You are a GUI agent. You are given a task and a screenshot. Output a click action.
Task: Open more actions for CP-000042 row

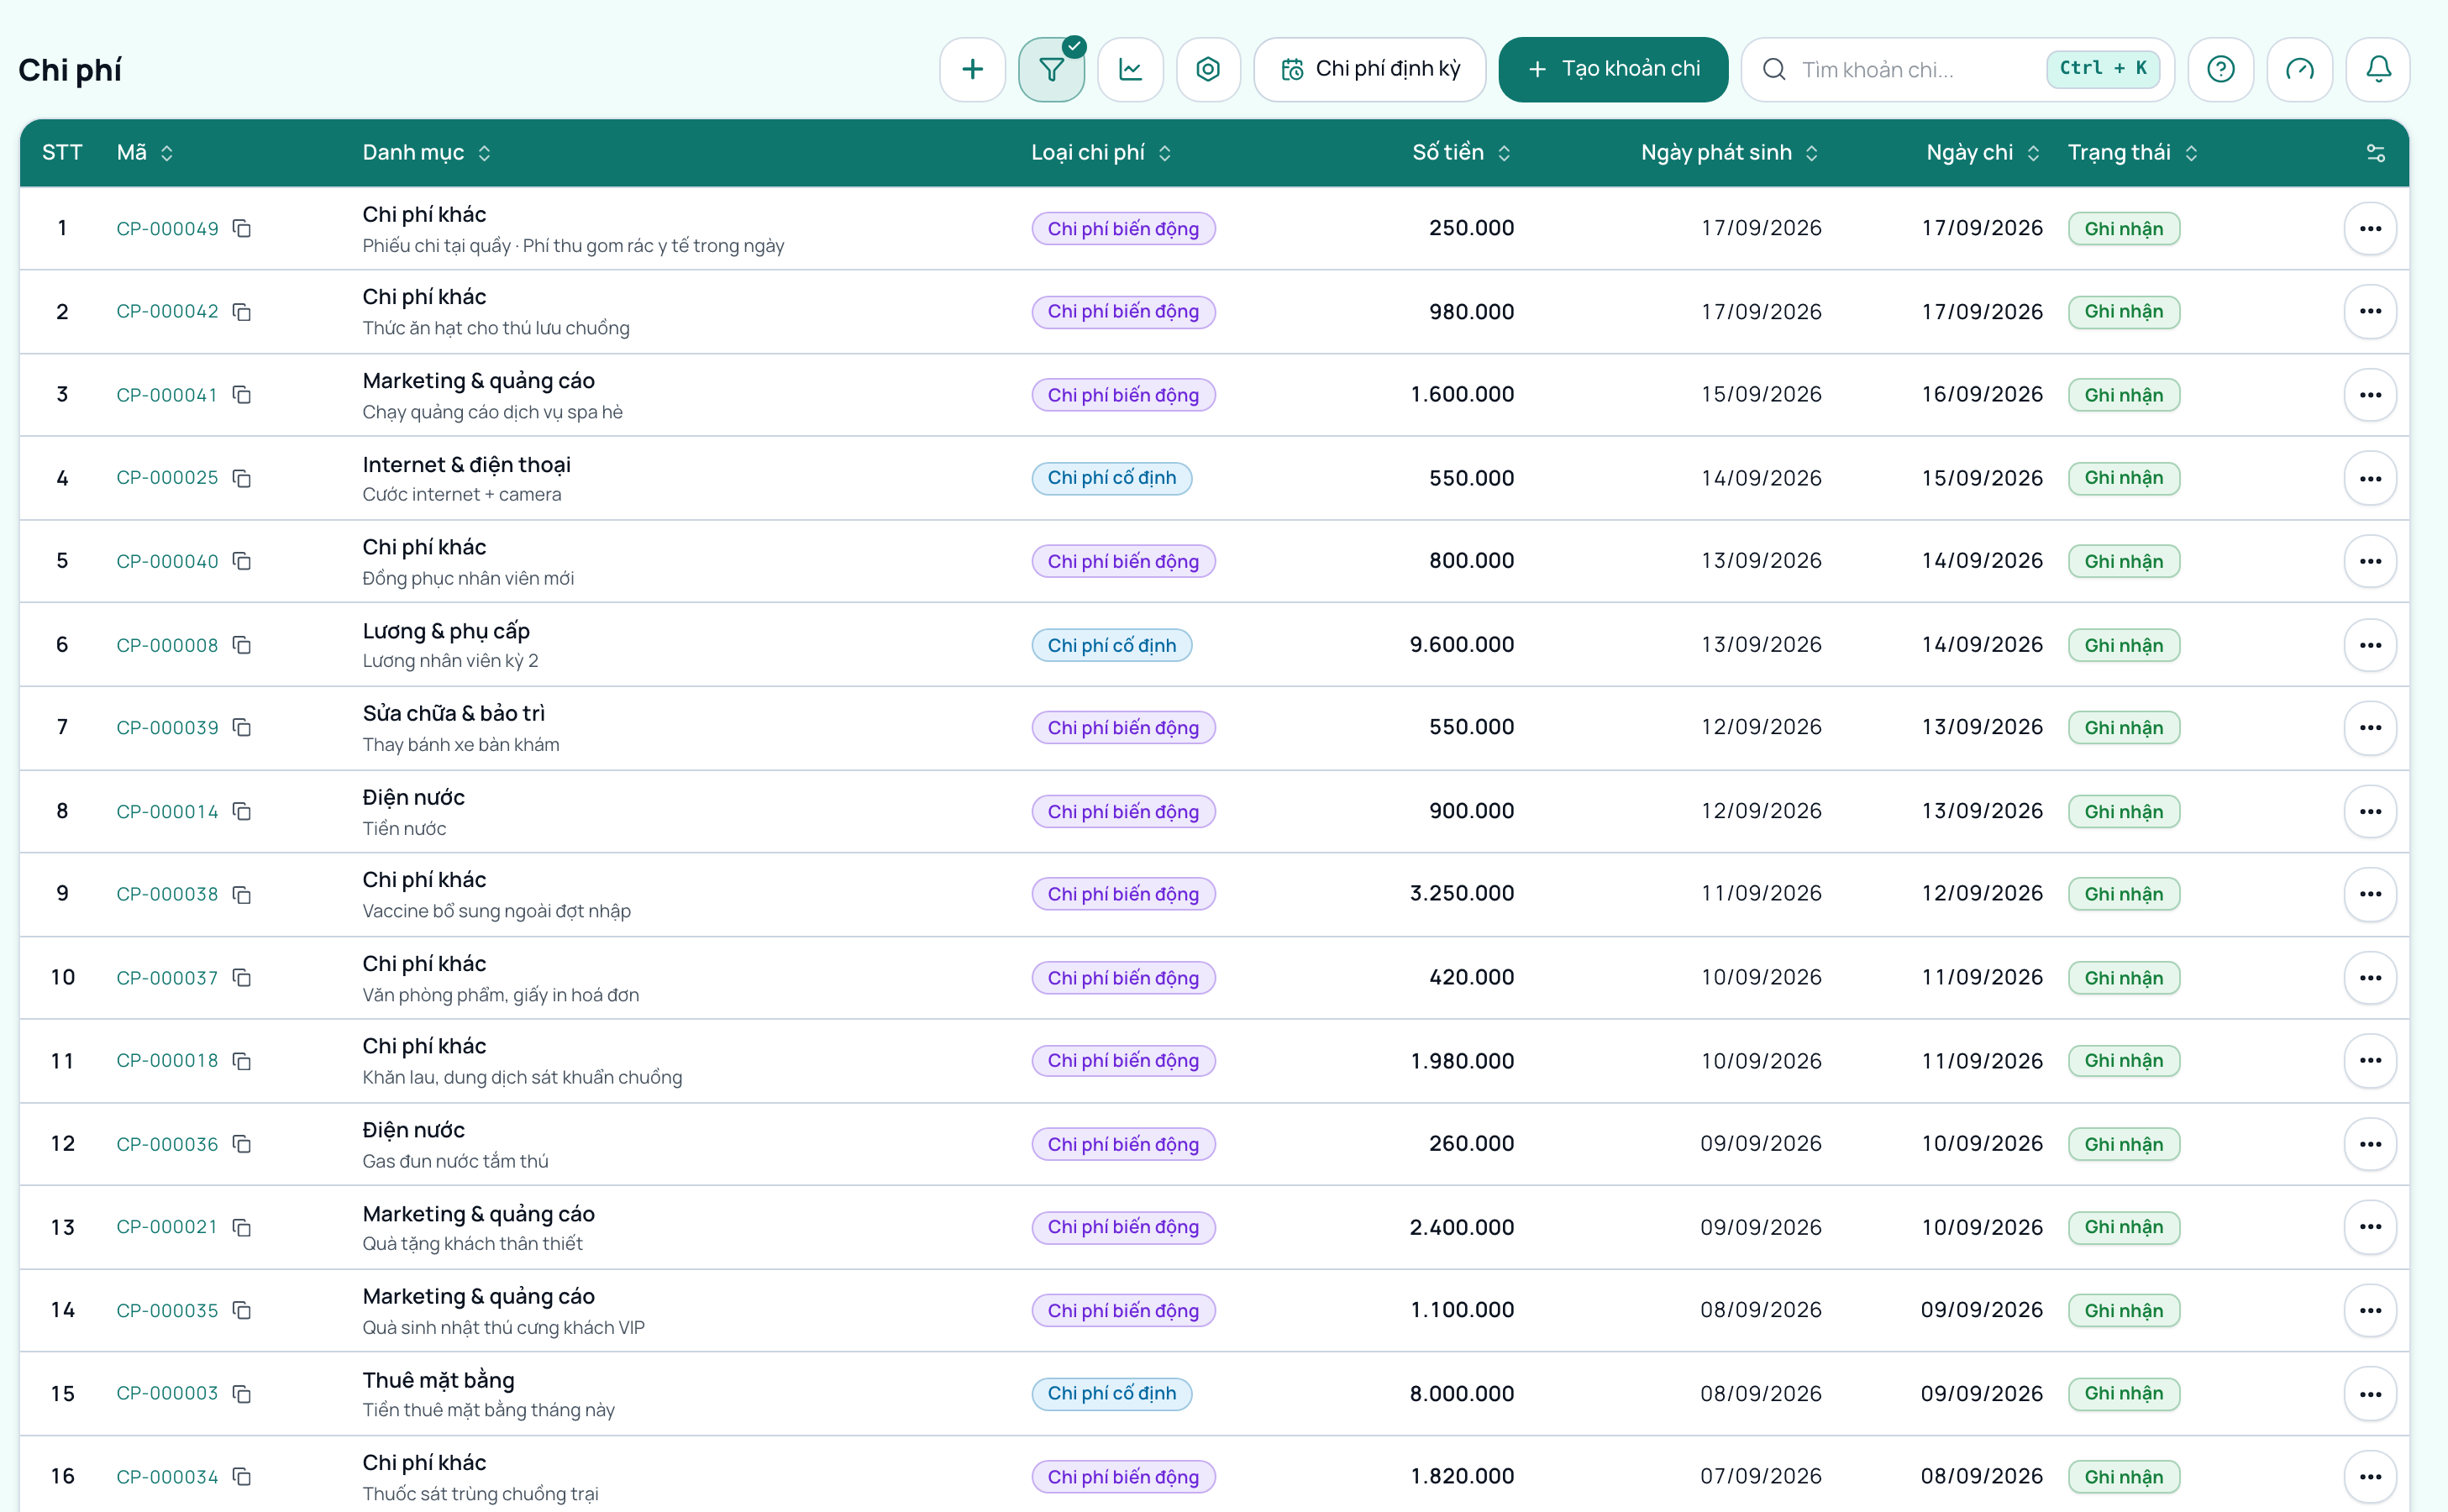point(2370,312)
